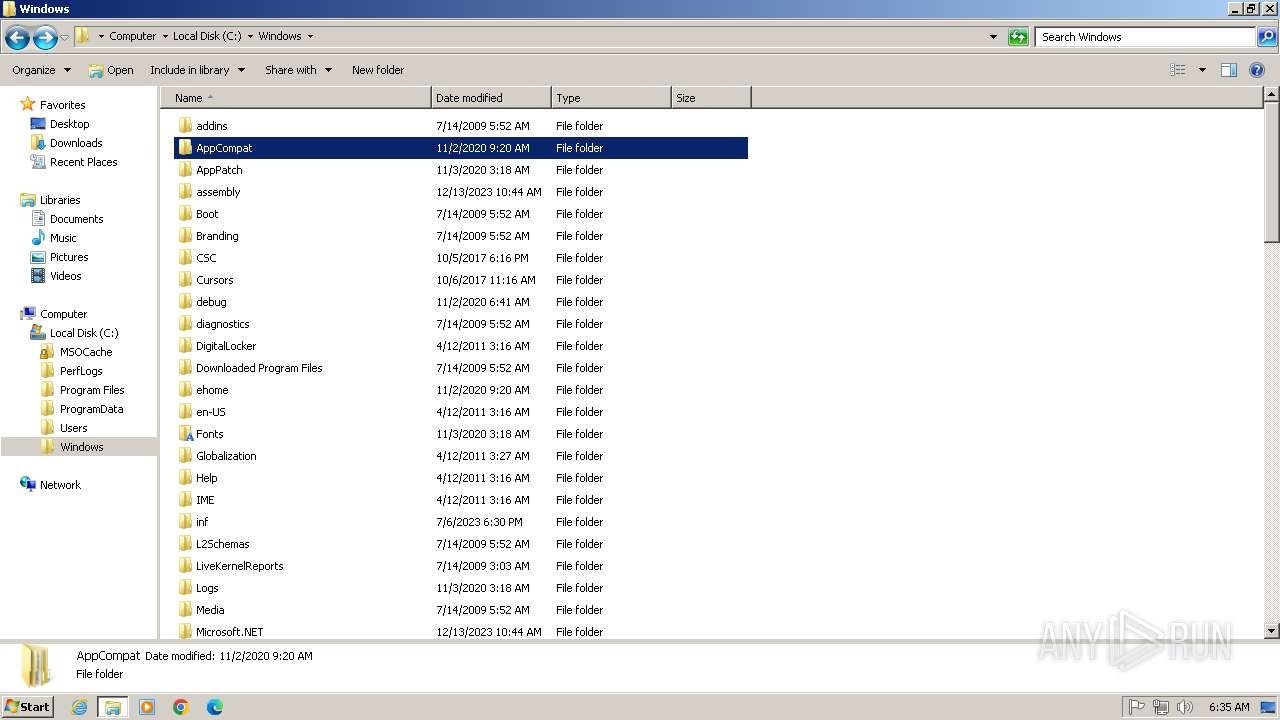Viewport: 1280px width, 720px height.
Task: Launch Google Chrome from taskbar
Action: (x=181, y=707)
